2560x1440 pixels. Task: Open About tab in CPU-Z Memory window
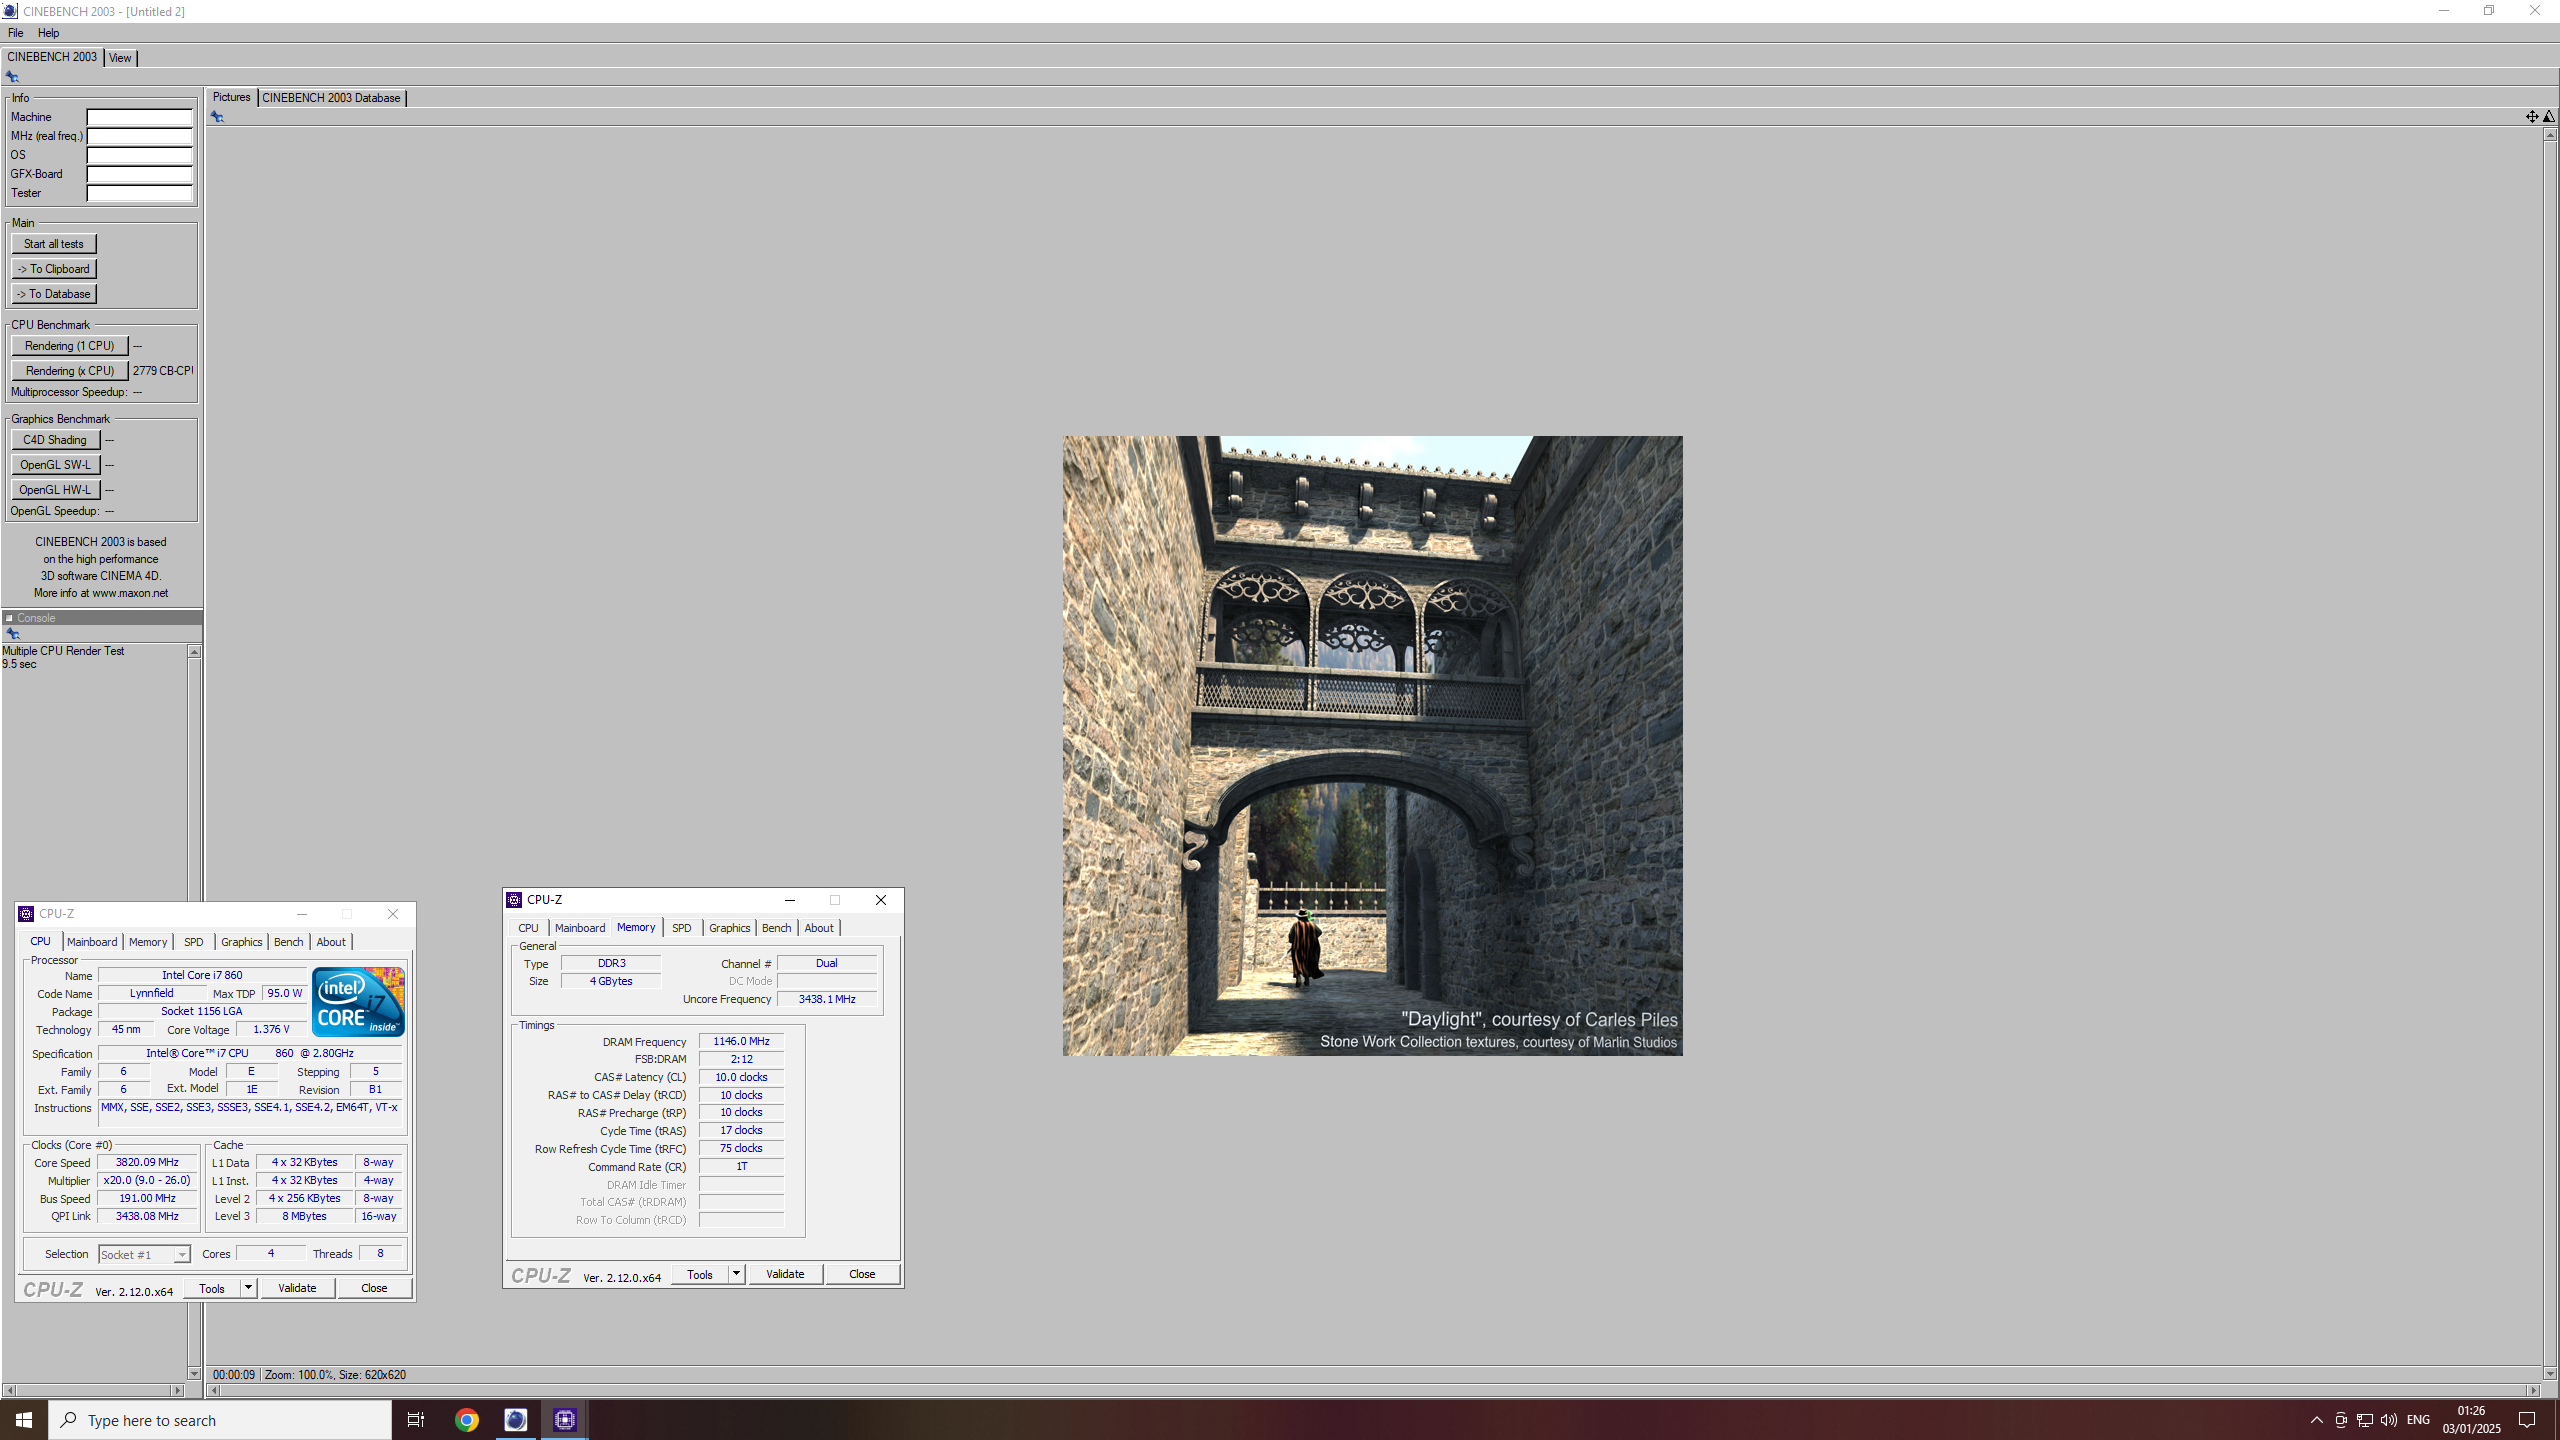click(819, 928)
